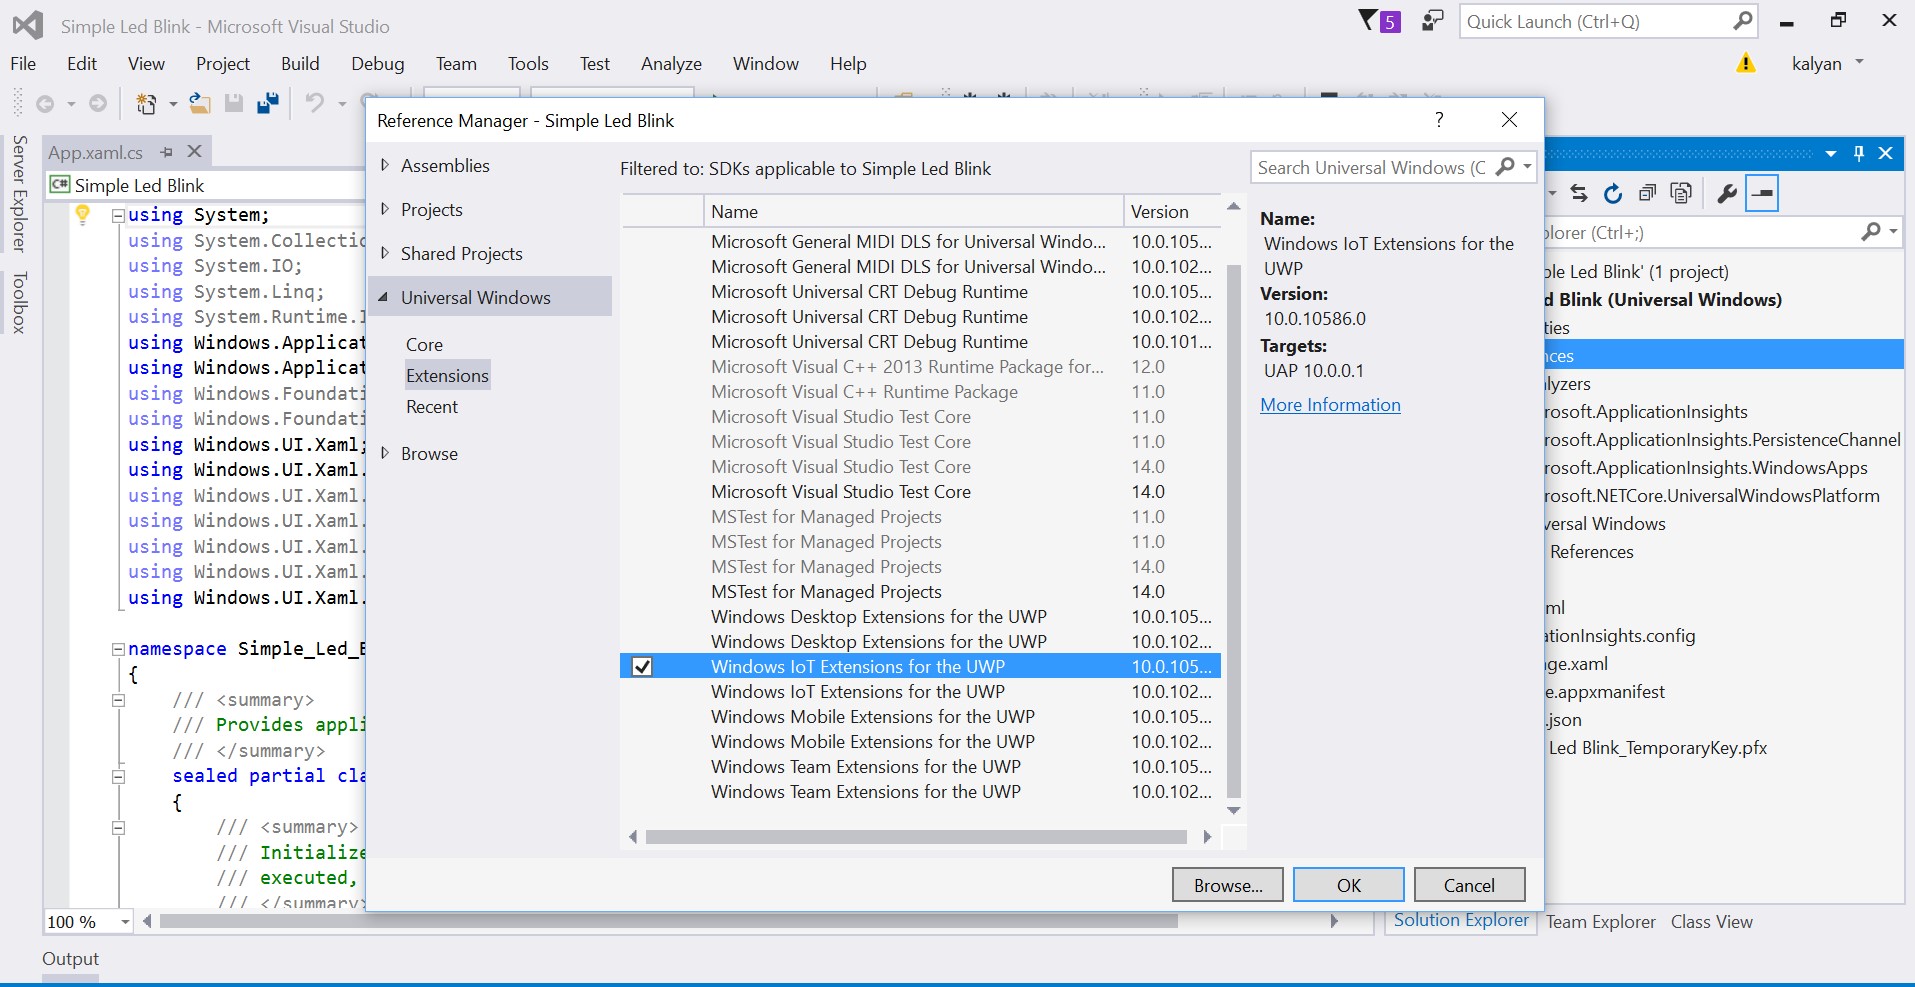Click the Browse... button
This screenshot has height=987, width=1915.
point(1228,885)
